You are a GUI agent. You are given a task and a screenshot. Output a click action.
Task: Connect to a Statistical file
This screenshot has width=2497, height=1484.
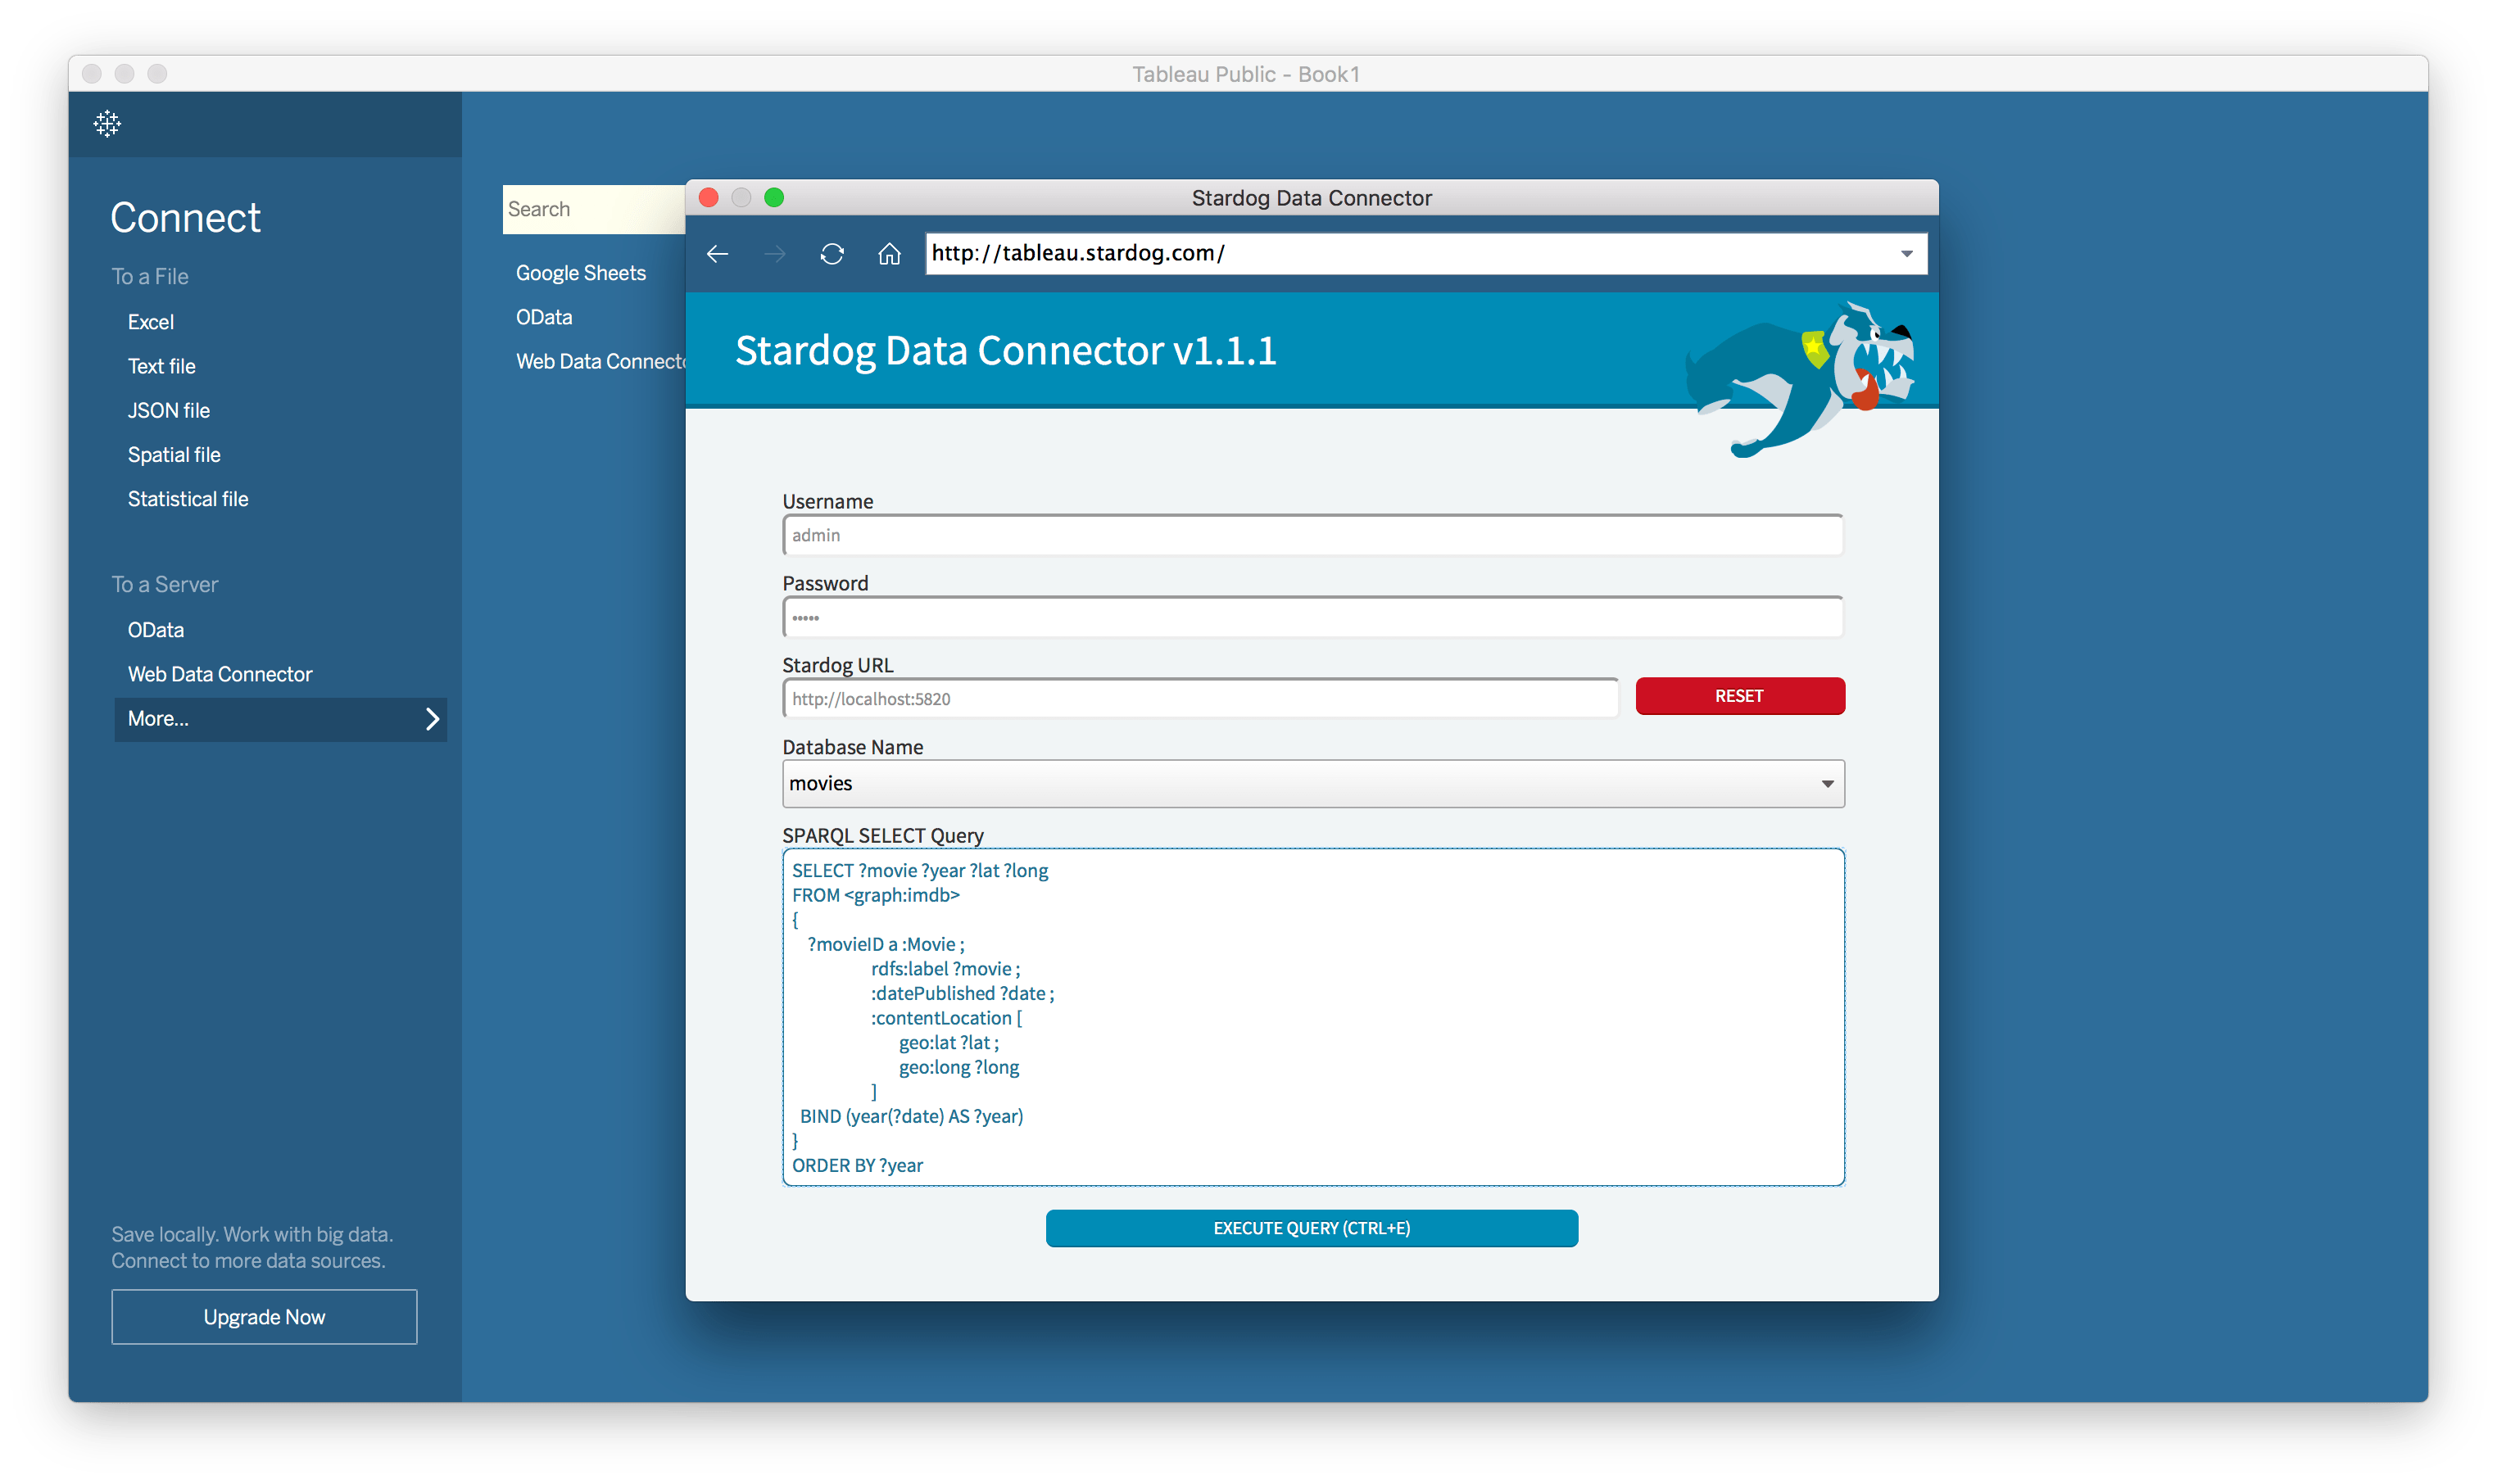(x=188, y=499)
